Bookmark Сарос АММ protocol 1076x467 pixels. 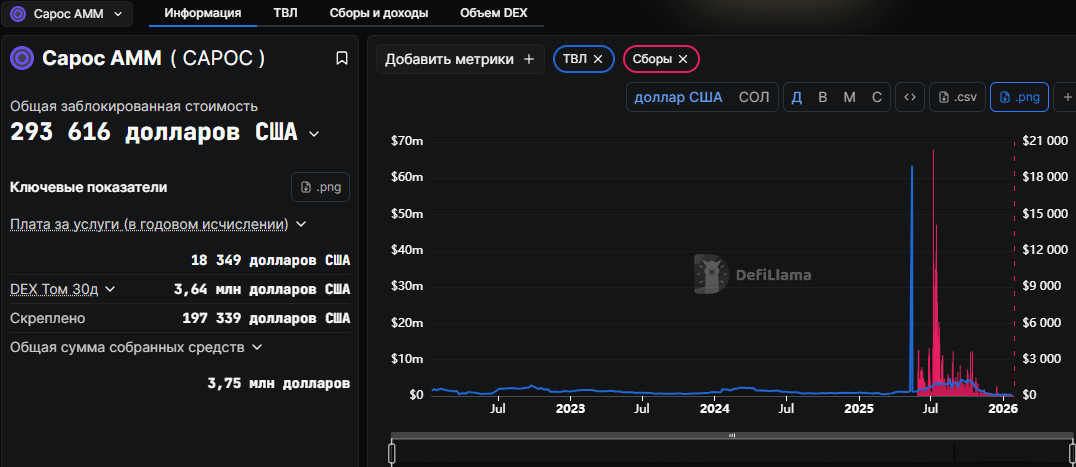342,58
